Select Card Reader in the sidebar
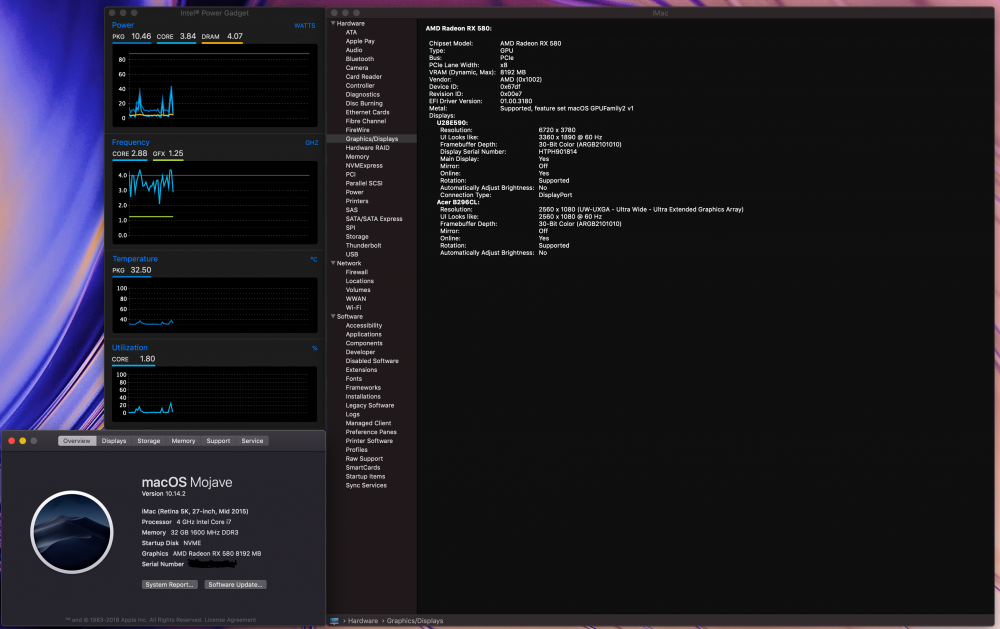Image resolution: width=1000 pixels, height=629 pixels. [x=364, y=77]
